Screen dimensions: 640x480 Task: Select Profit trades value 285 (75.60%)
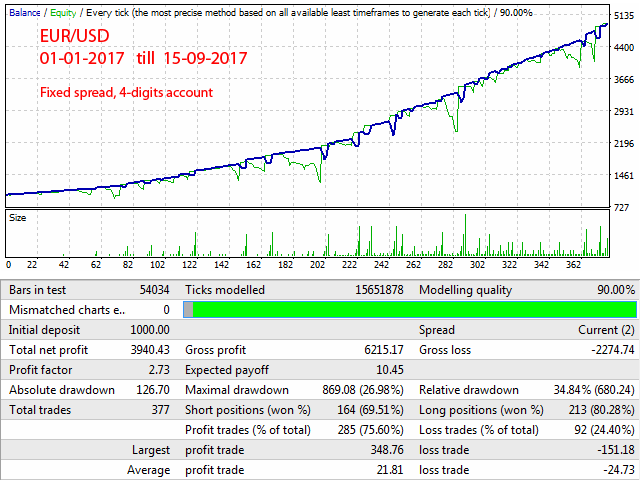click(x=371, y=430)
